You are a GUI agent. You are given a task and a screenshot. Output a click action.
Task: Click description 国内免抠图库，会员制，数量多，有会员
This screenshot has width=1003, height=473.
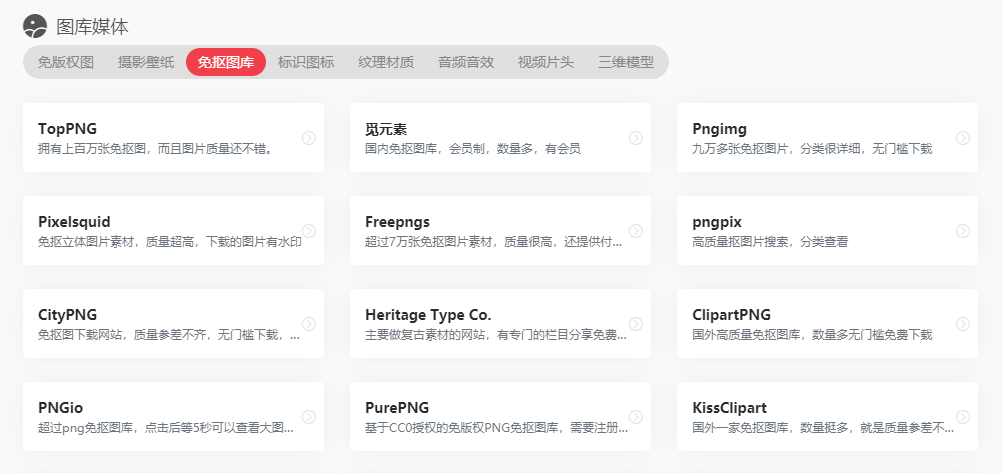click(x=473, y=149)
